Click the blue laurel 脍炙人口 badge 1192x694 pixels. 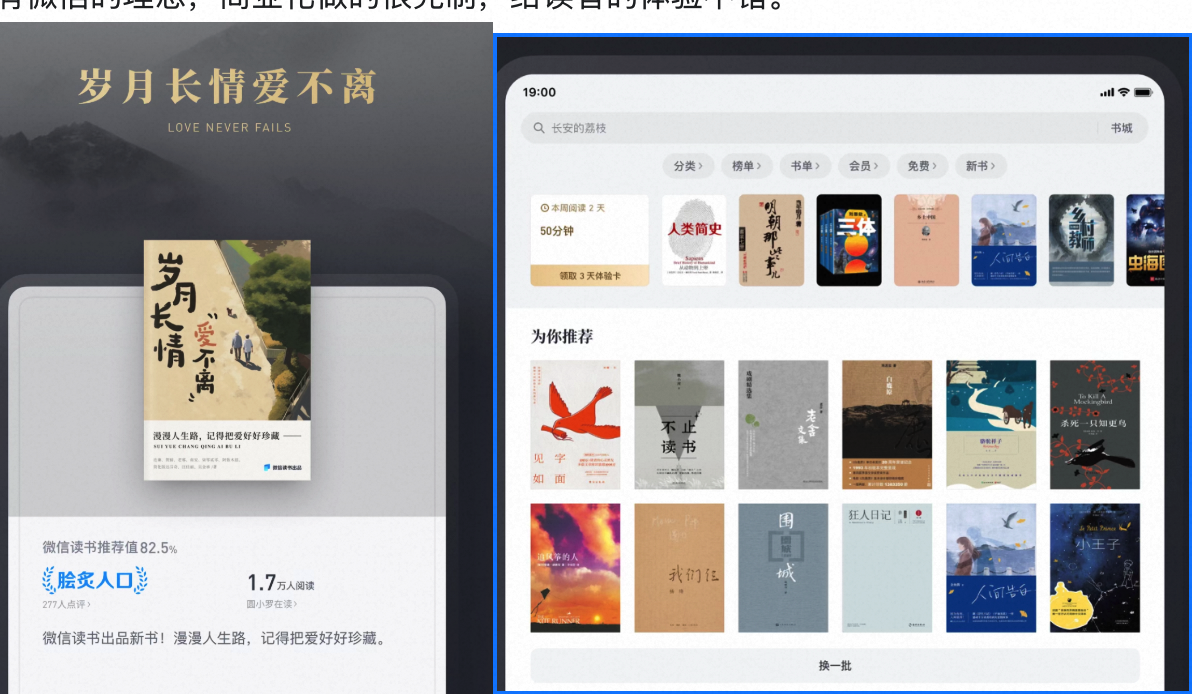(x=95, y=580)
